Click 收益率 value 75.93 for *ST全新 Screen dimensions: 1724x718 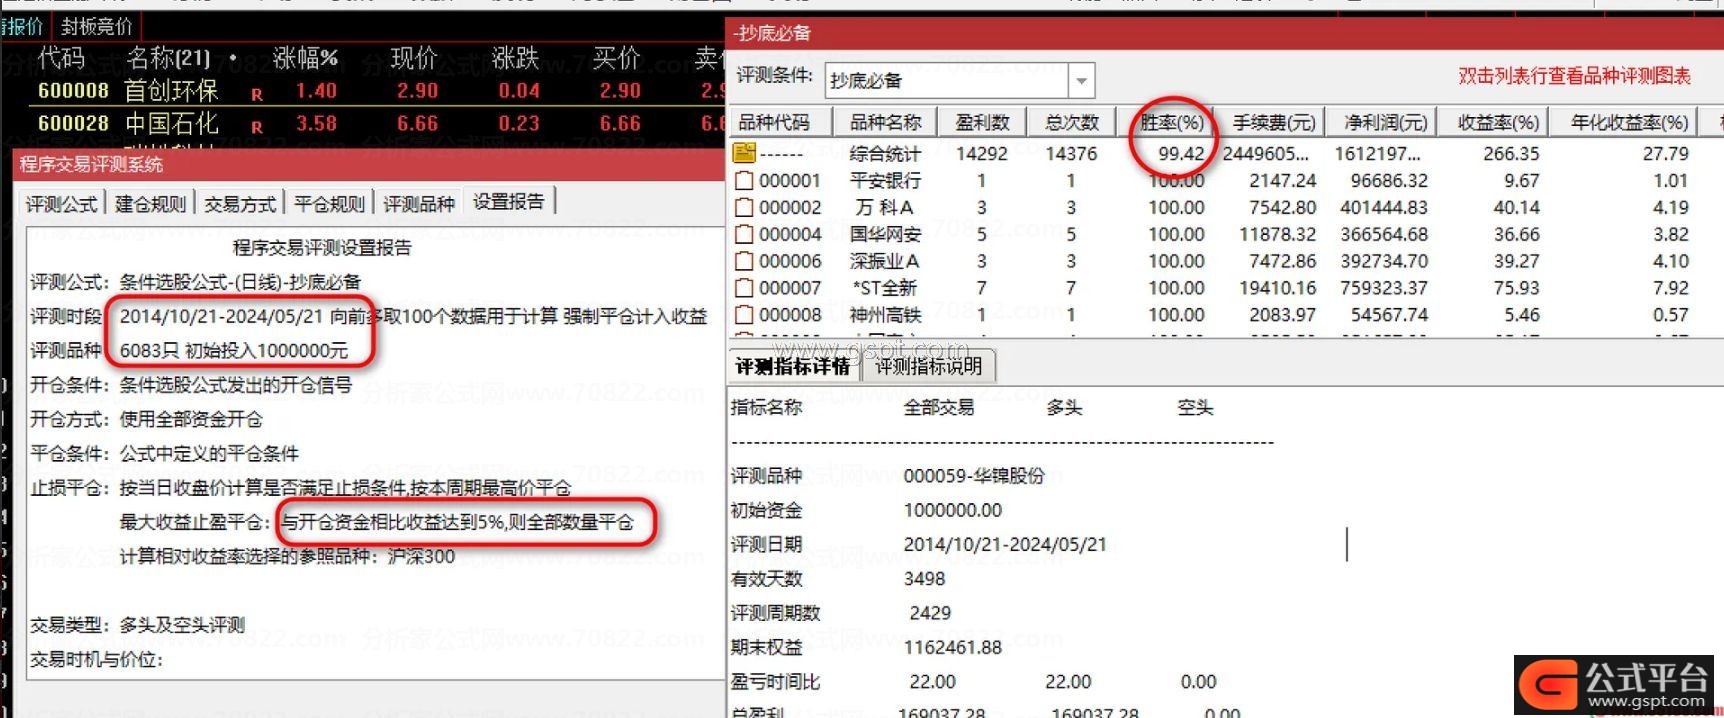tap(1516, 288)
